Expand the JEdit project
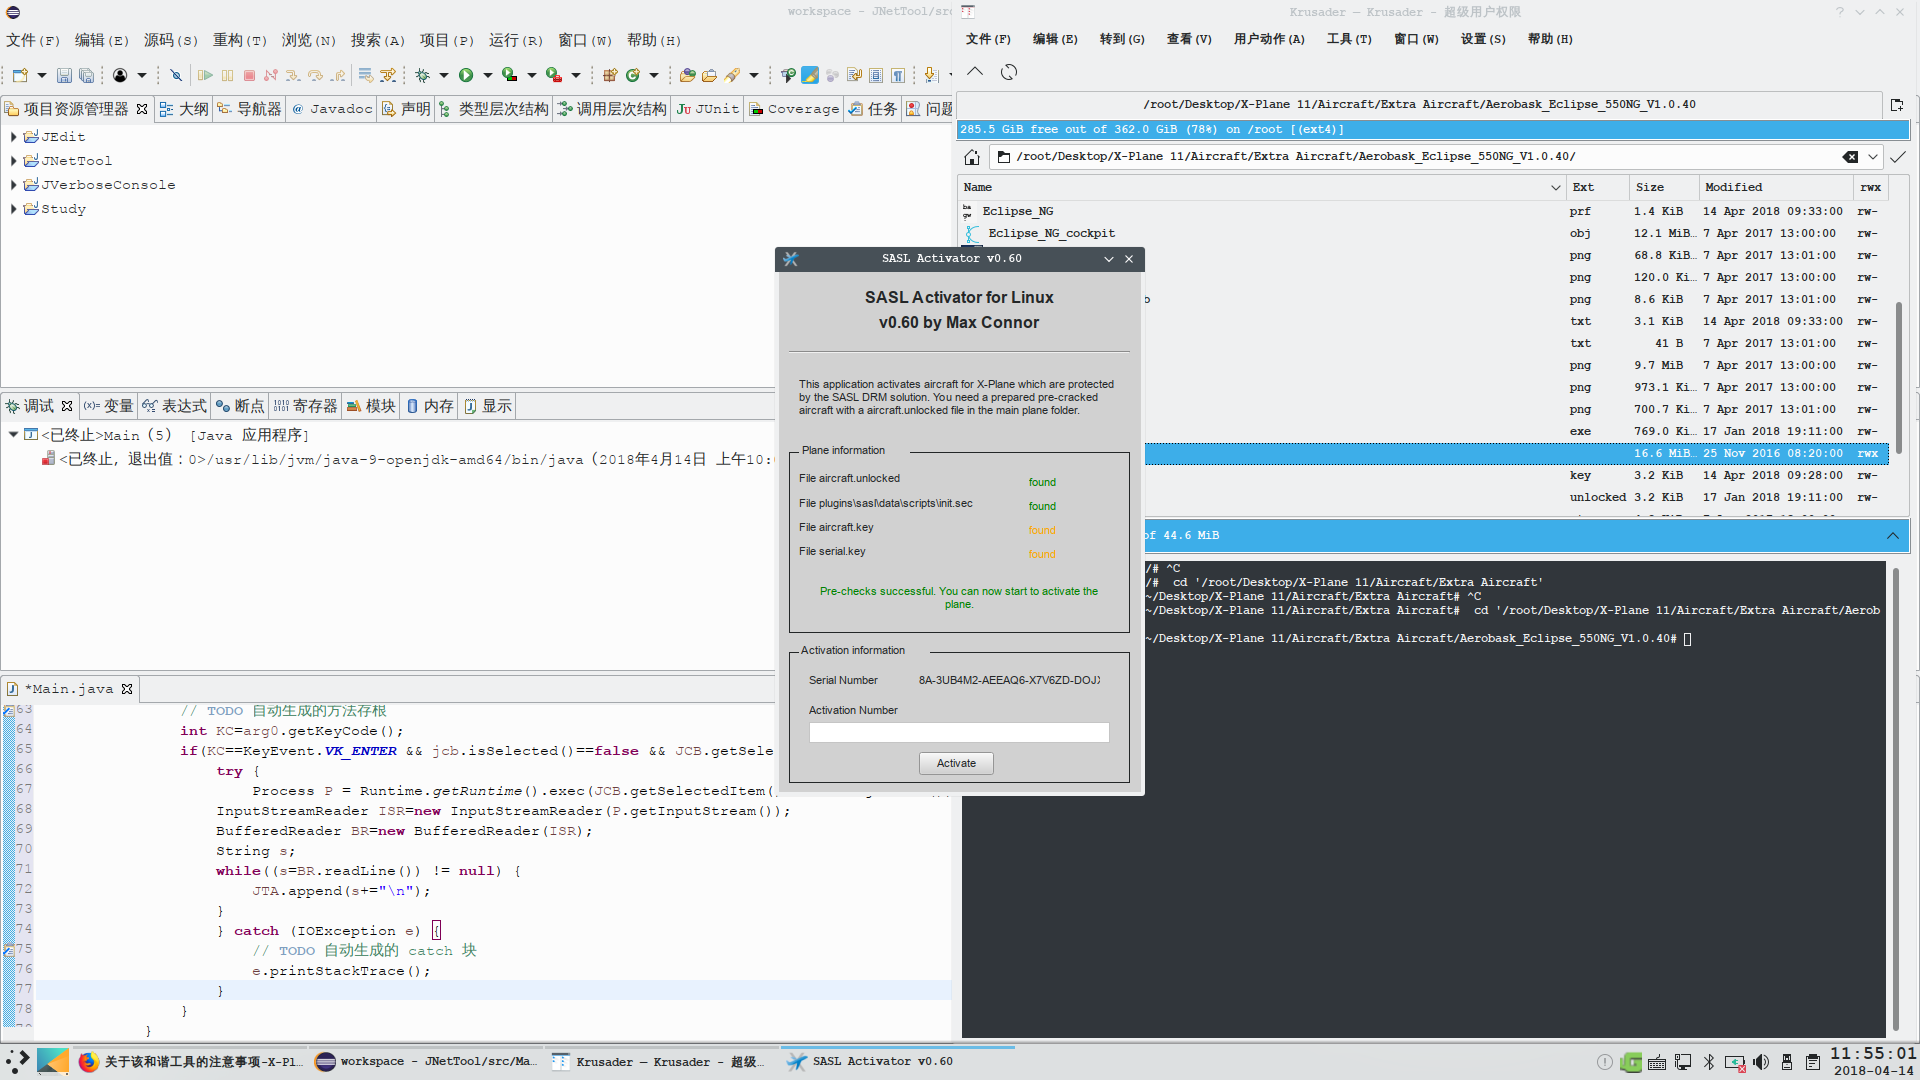 click(13, 137)
